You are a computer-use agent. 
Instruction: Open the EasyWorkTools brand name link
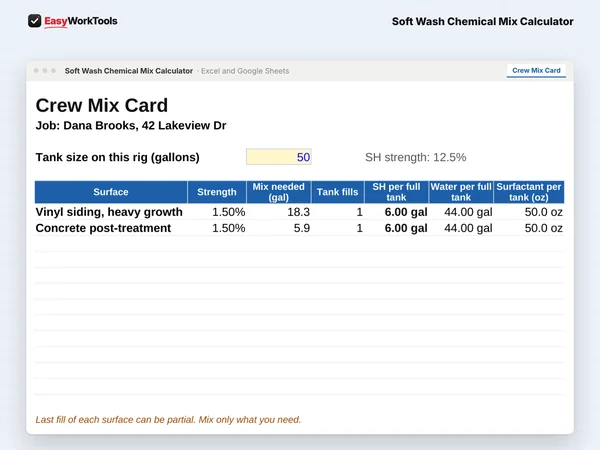coord(81,21)
